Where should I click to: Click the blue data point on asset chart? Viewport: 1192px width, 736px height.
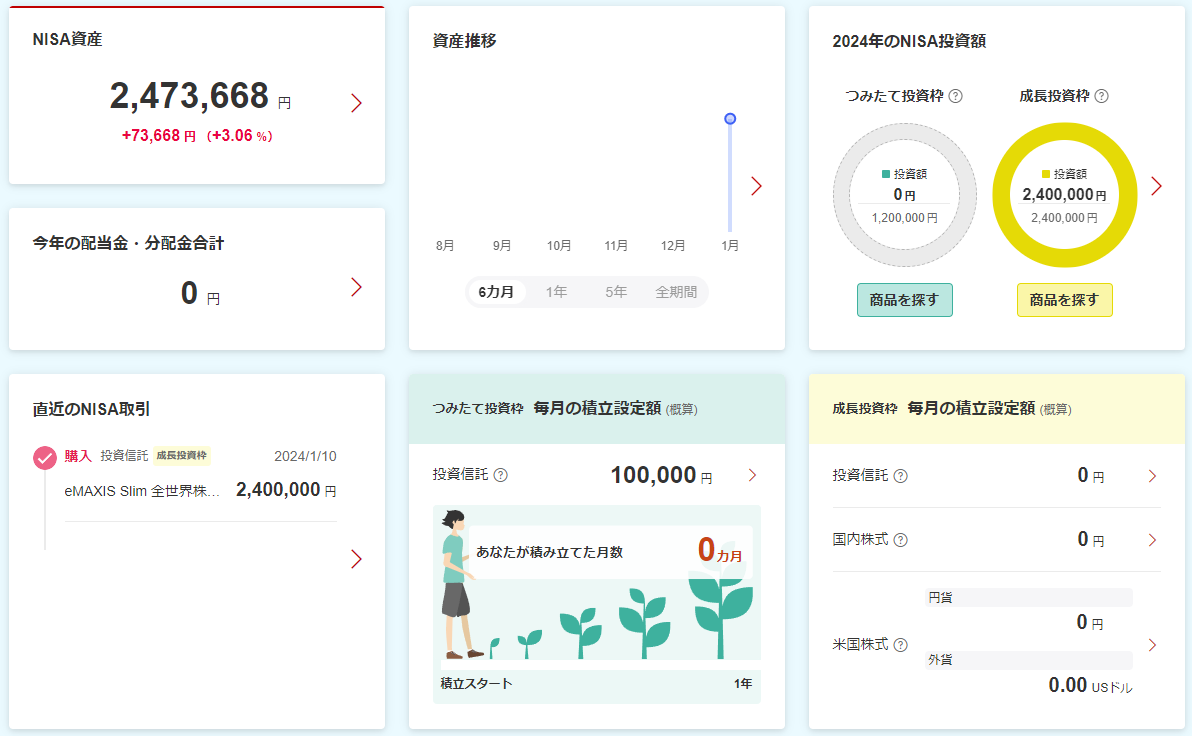(x=730, y=119)
